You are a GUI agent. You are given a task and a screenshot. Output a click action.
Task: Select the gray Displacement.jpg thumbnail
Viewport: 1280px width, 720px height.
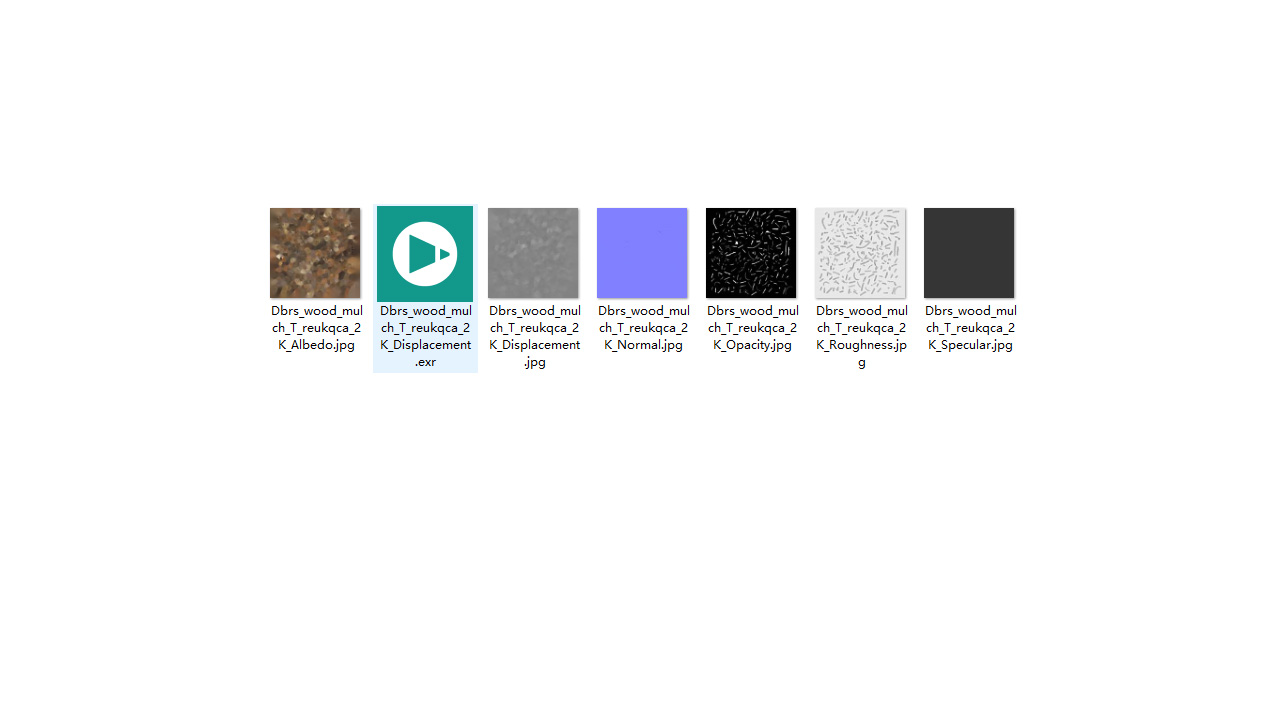point(533,253)
